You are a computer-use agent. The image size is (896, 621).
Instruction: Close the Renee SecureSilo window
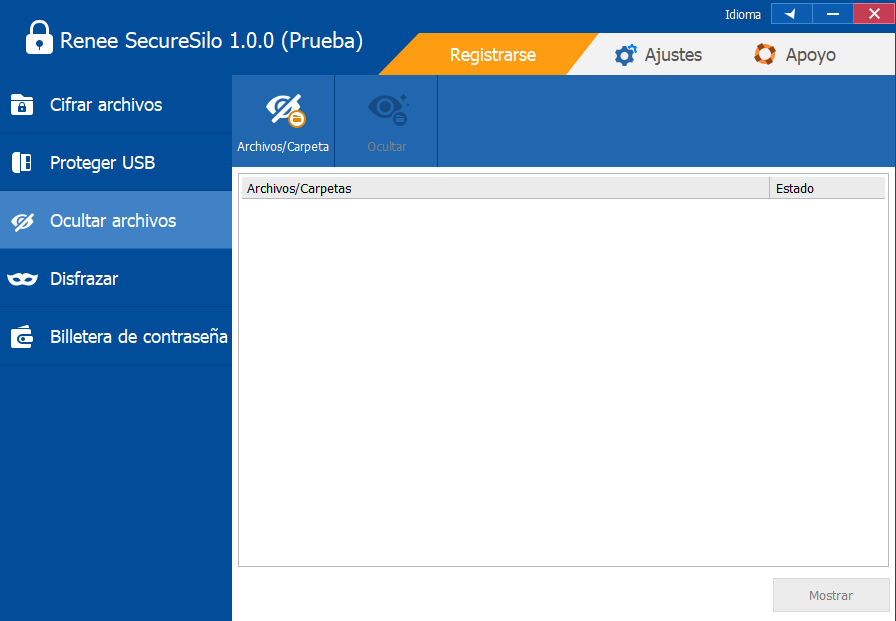874,14
